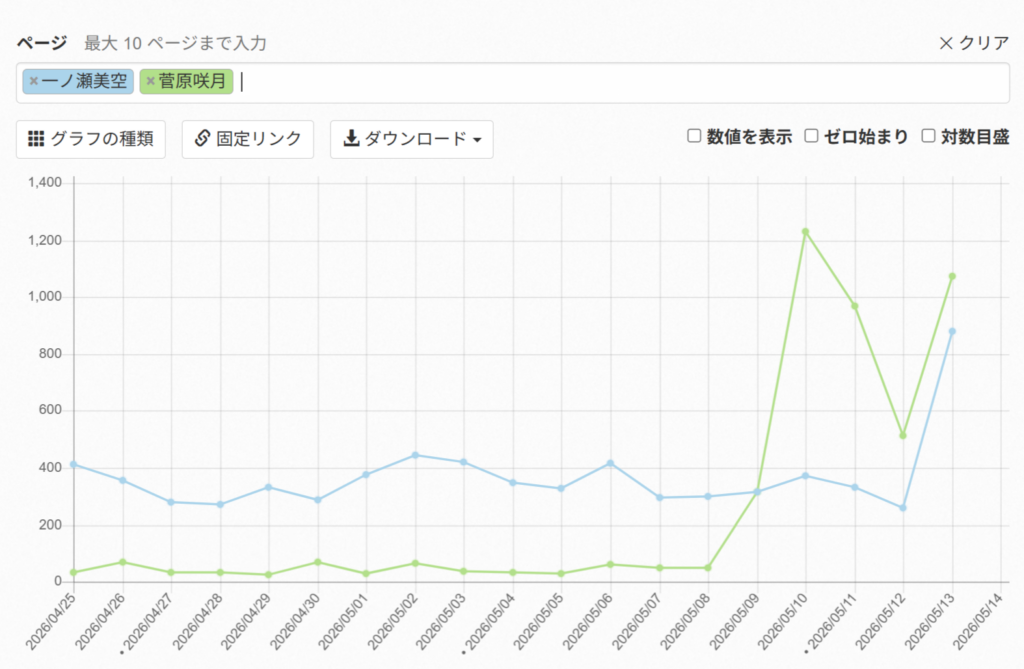Remove the 一ノ瀬美空 page tag
This screenshot has width=1024, height=669.
click(33, 81)
